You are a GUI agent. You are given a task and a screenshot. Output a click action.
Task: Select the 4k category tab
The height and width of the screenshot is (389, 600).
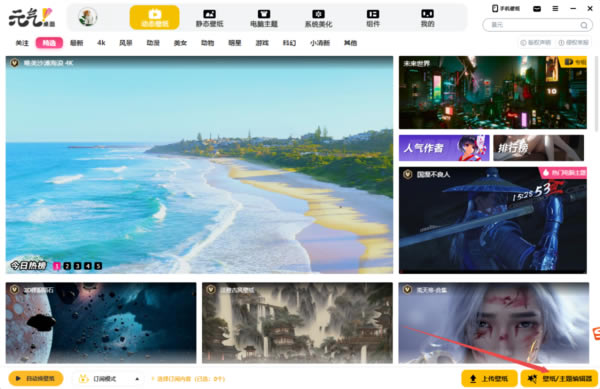pyautogui.click(x=101, y=43)
